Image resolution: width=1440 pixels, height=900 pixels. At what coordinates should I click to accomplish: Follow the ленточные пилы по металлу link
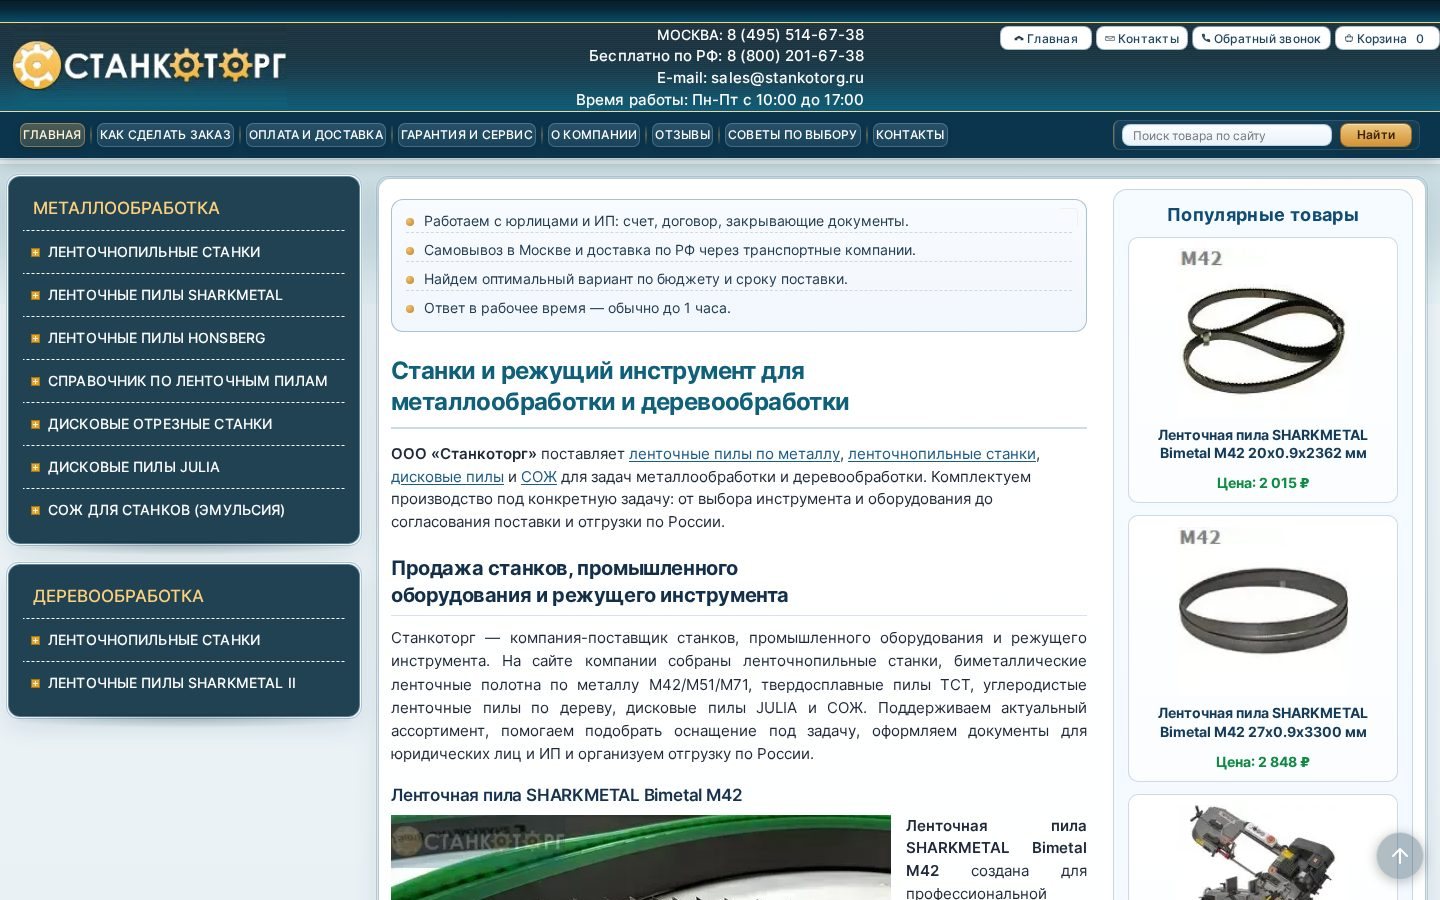(734, 454)
